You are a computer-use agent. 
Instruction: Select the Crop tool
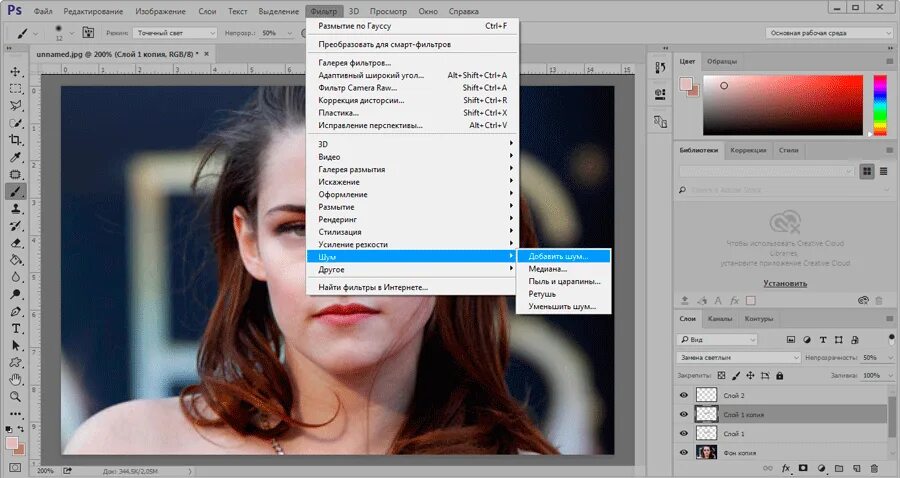click(x=15, y=140)
